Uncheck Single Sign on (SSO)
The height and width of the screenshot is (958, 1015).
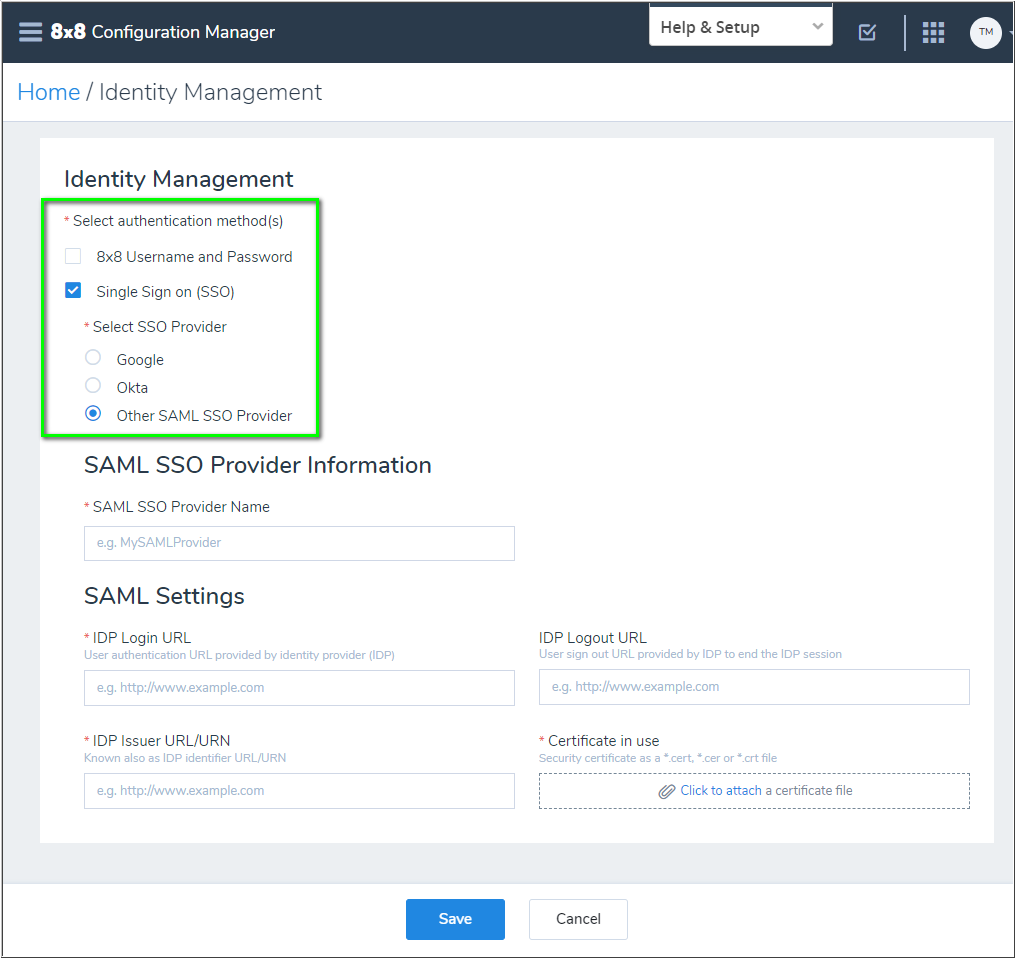[x=73, y=291]
